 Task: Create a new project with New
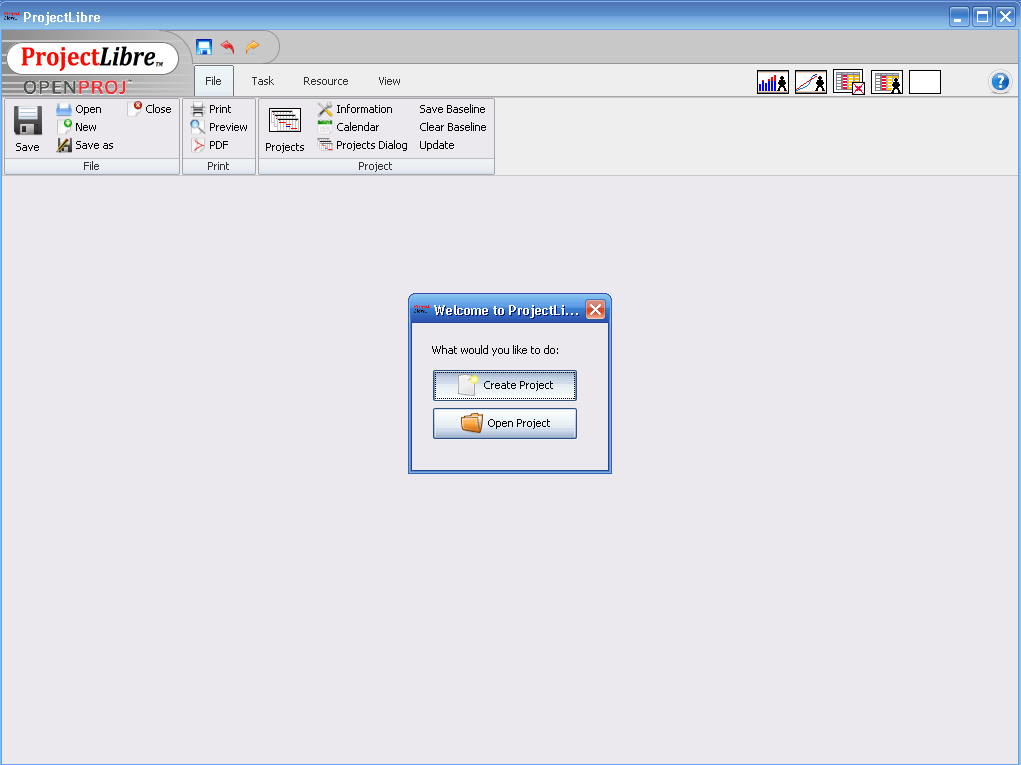point(77,127)
